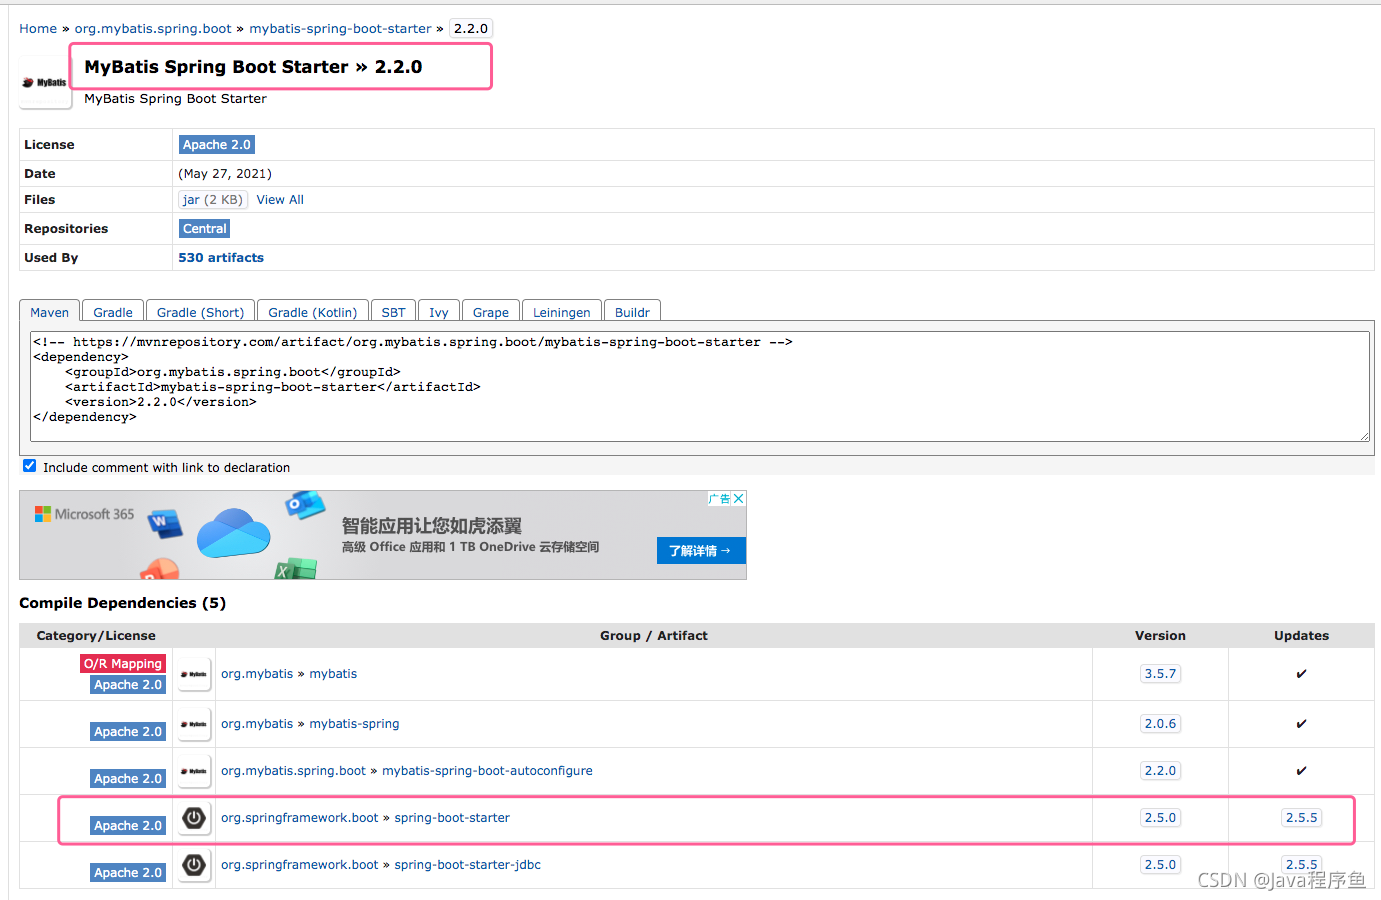This screenshot has height=900, width=1381.
Task: Click the Updates column header
Action: (x=1301, y=636)
